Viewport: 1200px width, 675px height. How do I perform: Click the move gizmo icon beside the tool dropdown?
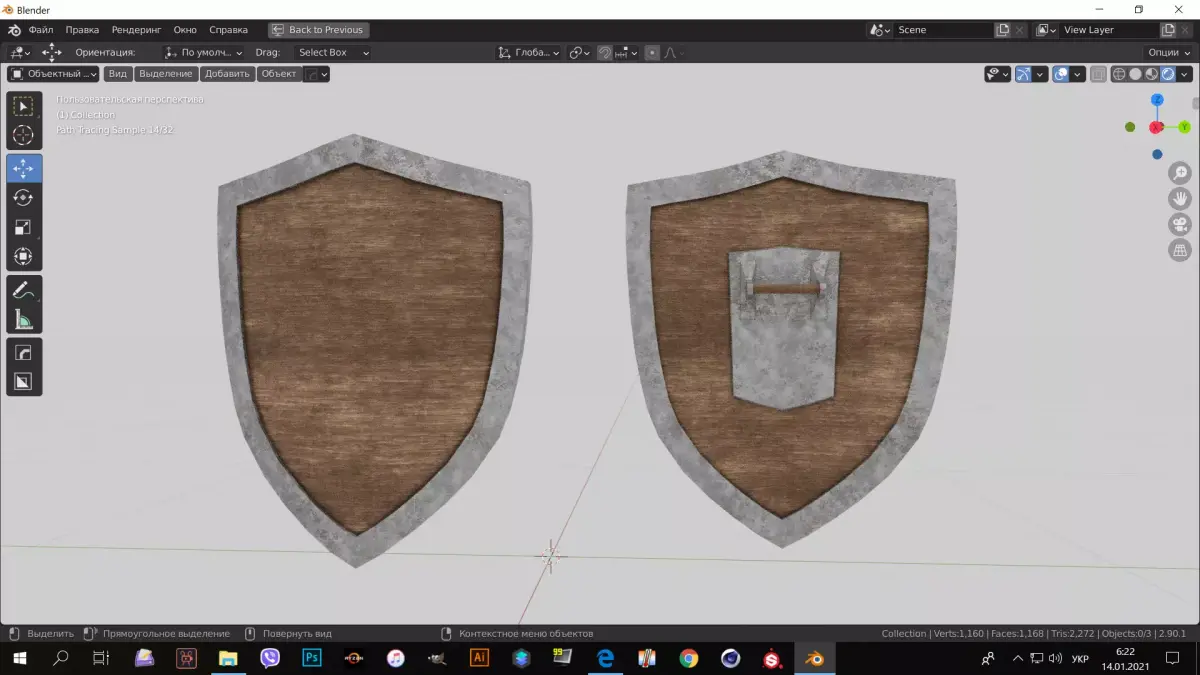point(52,52)
